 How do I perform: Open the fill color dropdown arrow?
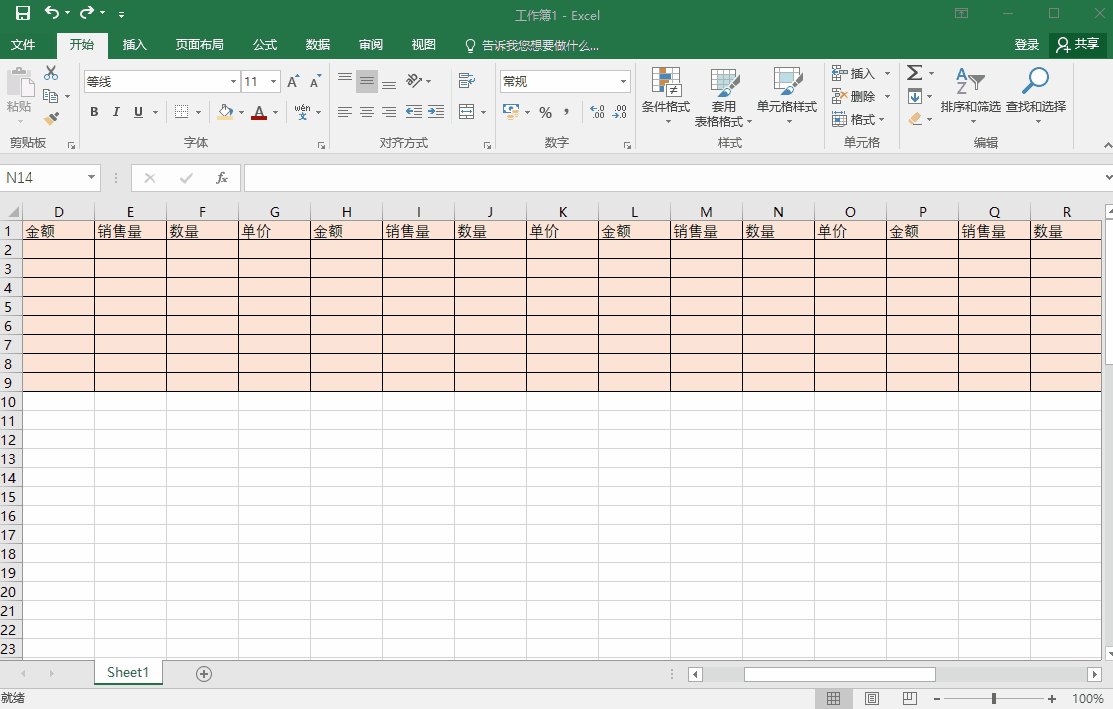(x=241, y=112)
